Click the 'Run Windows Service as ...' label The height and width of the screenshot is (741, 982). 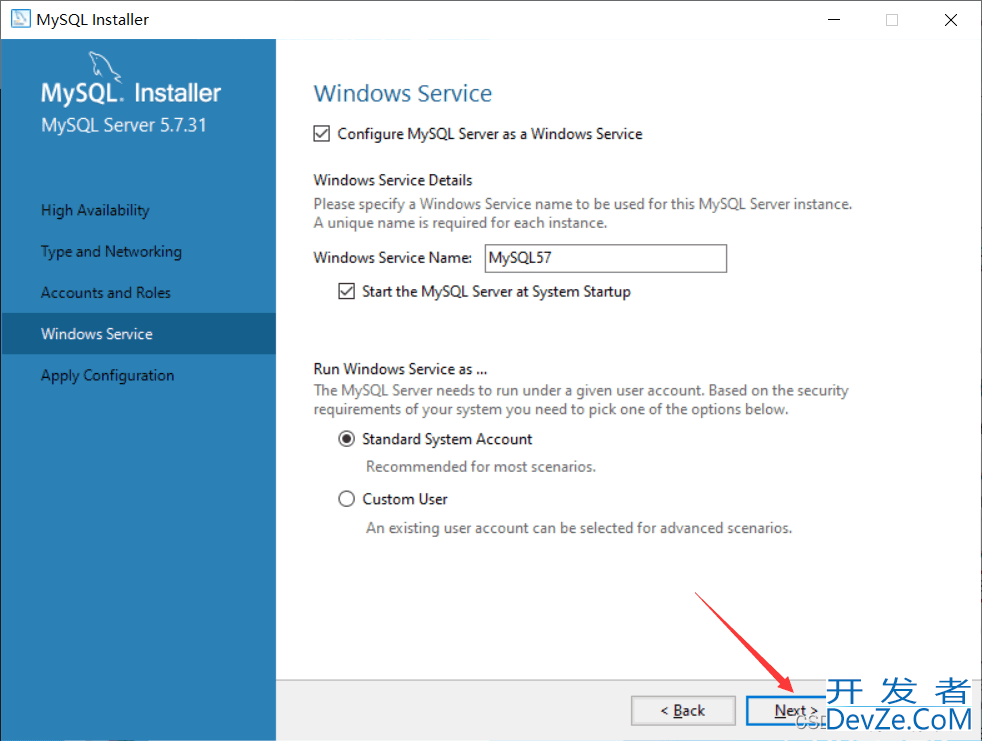400,369
